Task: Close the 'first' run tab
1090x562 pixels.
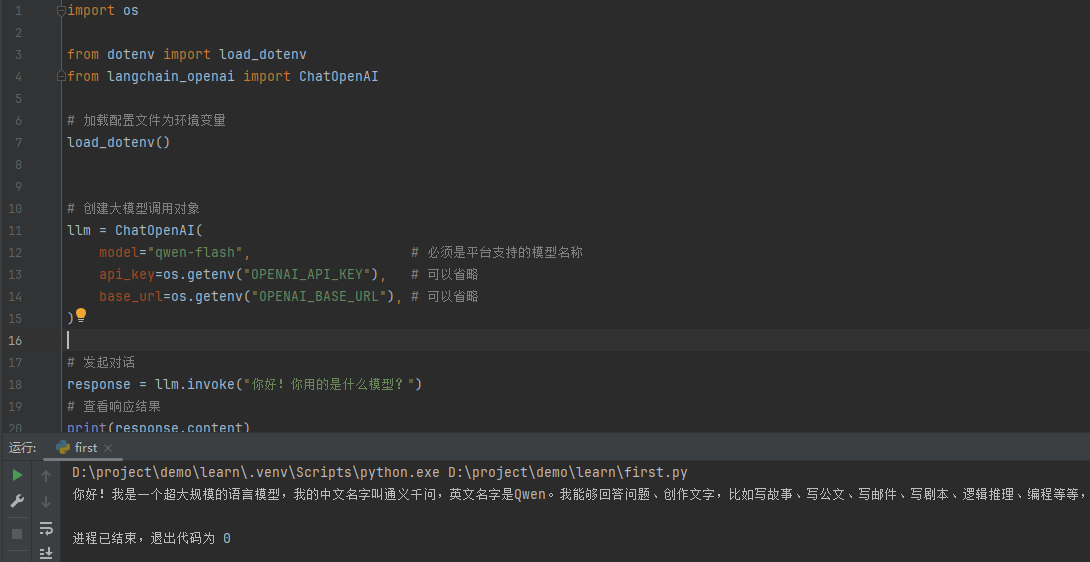Action: pyautogui.click(x=108, y=448)
